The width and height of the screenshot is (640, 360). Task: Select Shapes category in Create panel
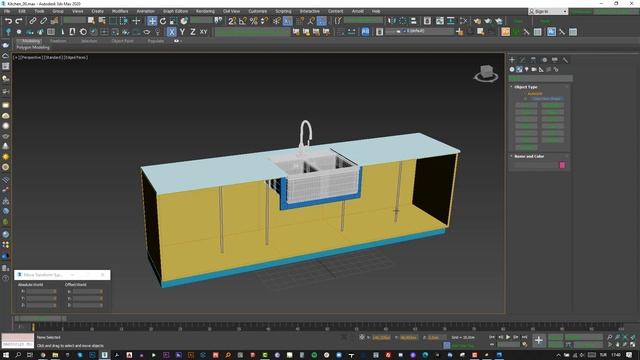coord(519,69)
